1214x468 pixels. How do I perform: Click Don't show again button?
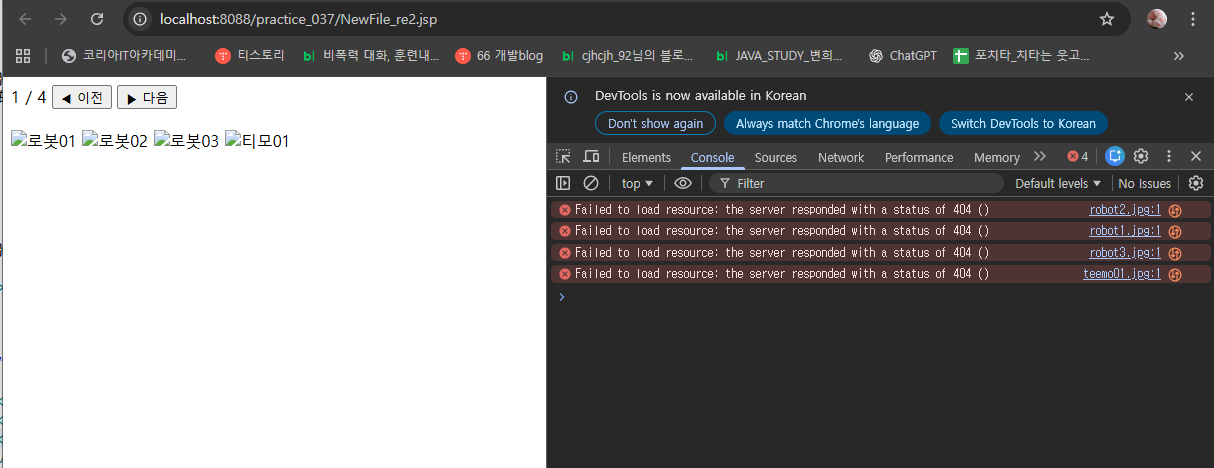click(x=655, y=123)
